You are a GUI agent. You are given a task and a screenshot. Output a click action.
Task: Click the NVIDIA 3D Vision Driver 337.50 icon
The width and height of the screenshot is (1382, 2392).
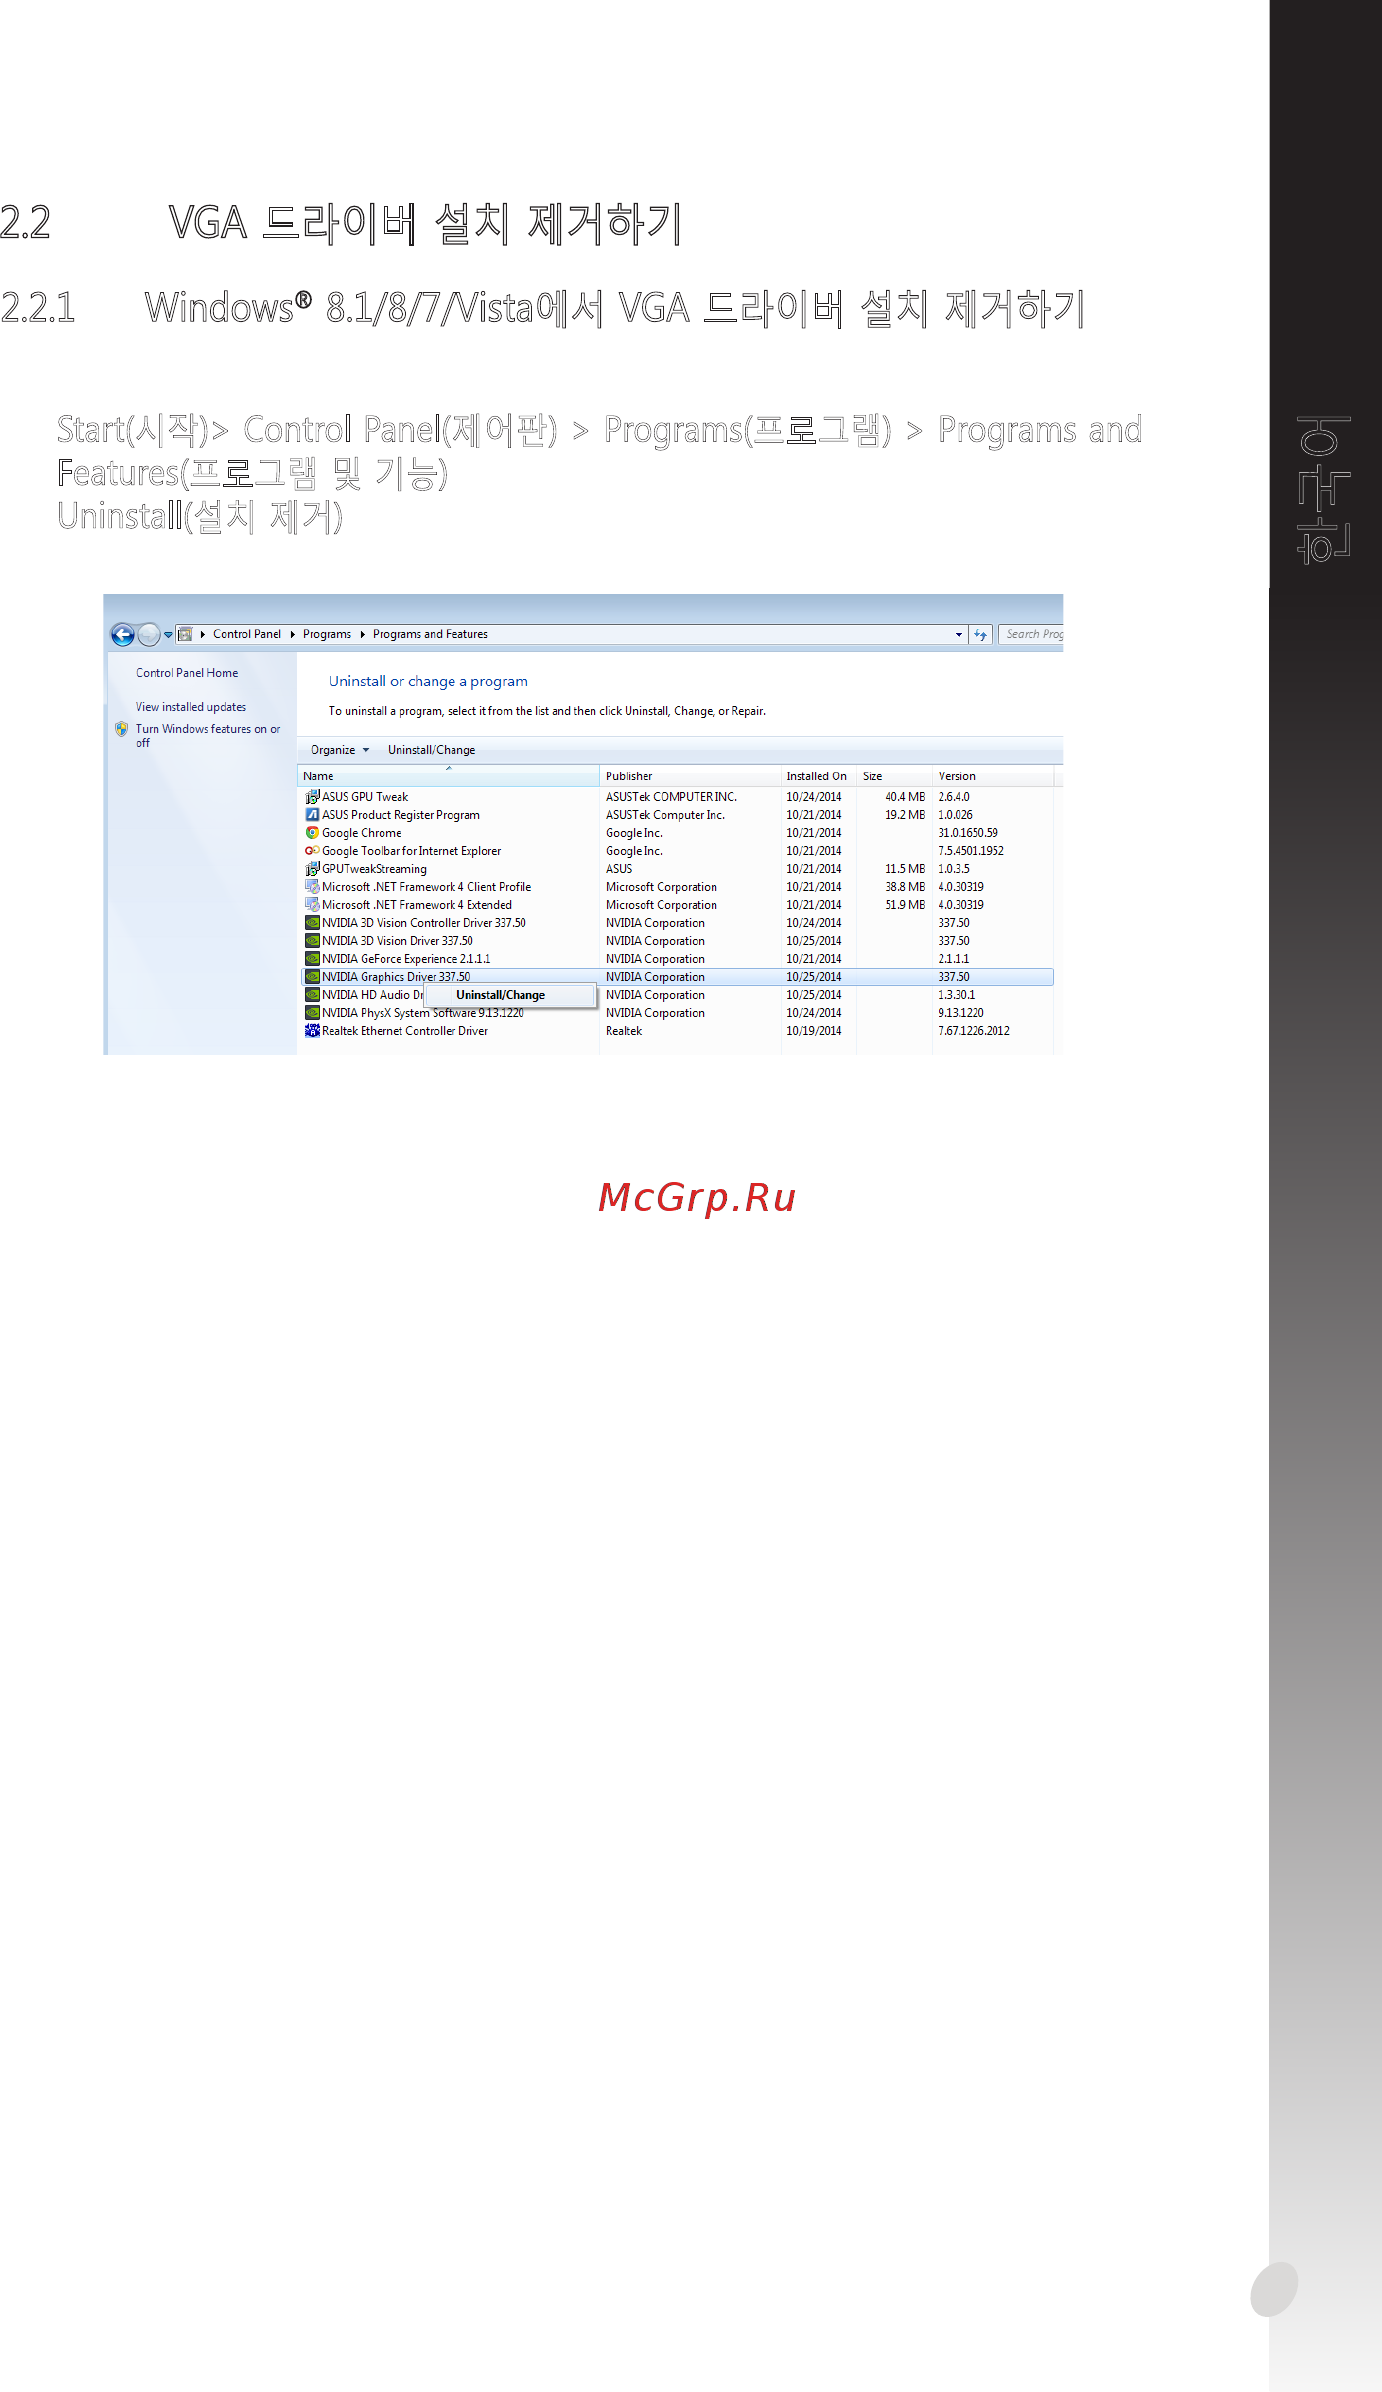[312, 941]
